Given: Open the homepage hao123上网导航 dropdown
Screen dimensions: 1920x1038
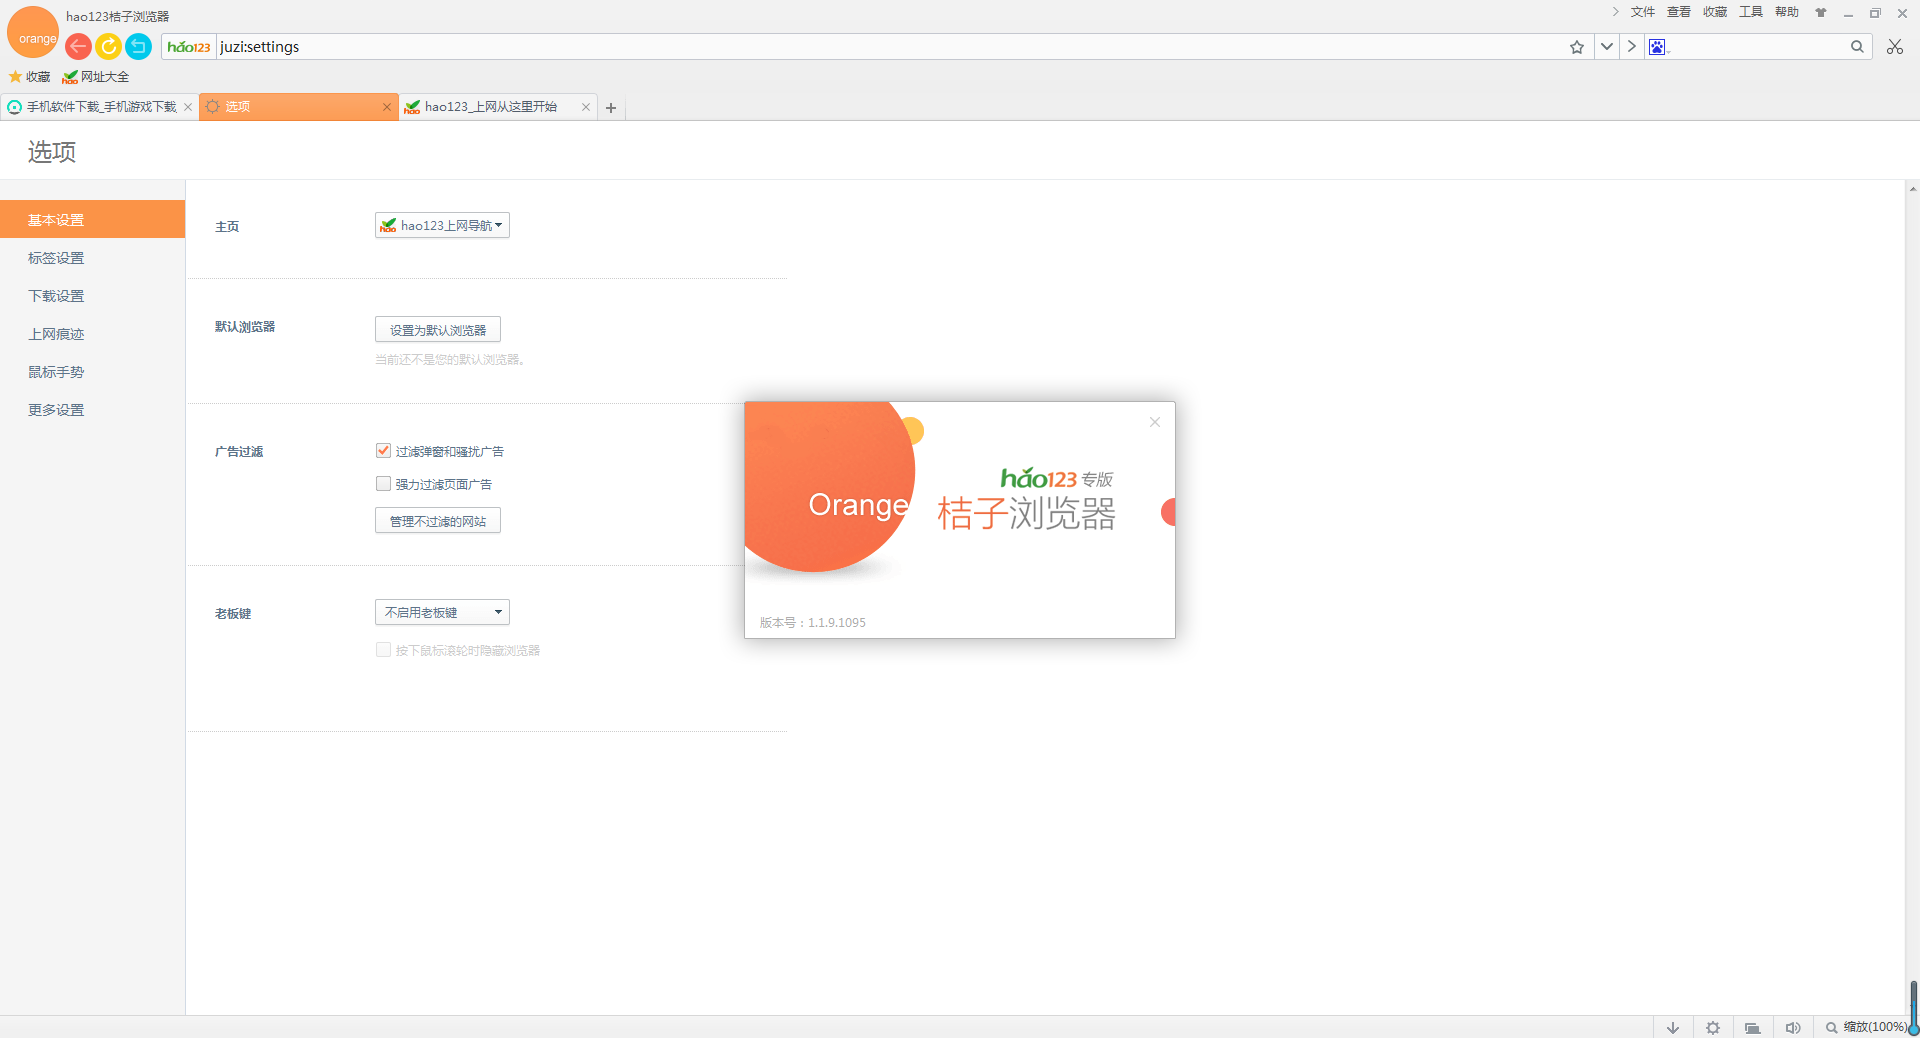Looking at the screenshot, I should point(442,225).
